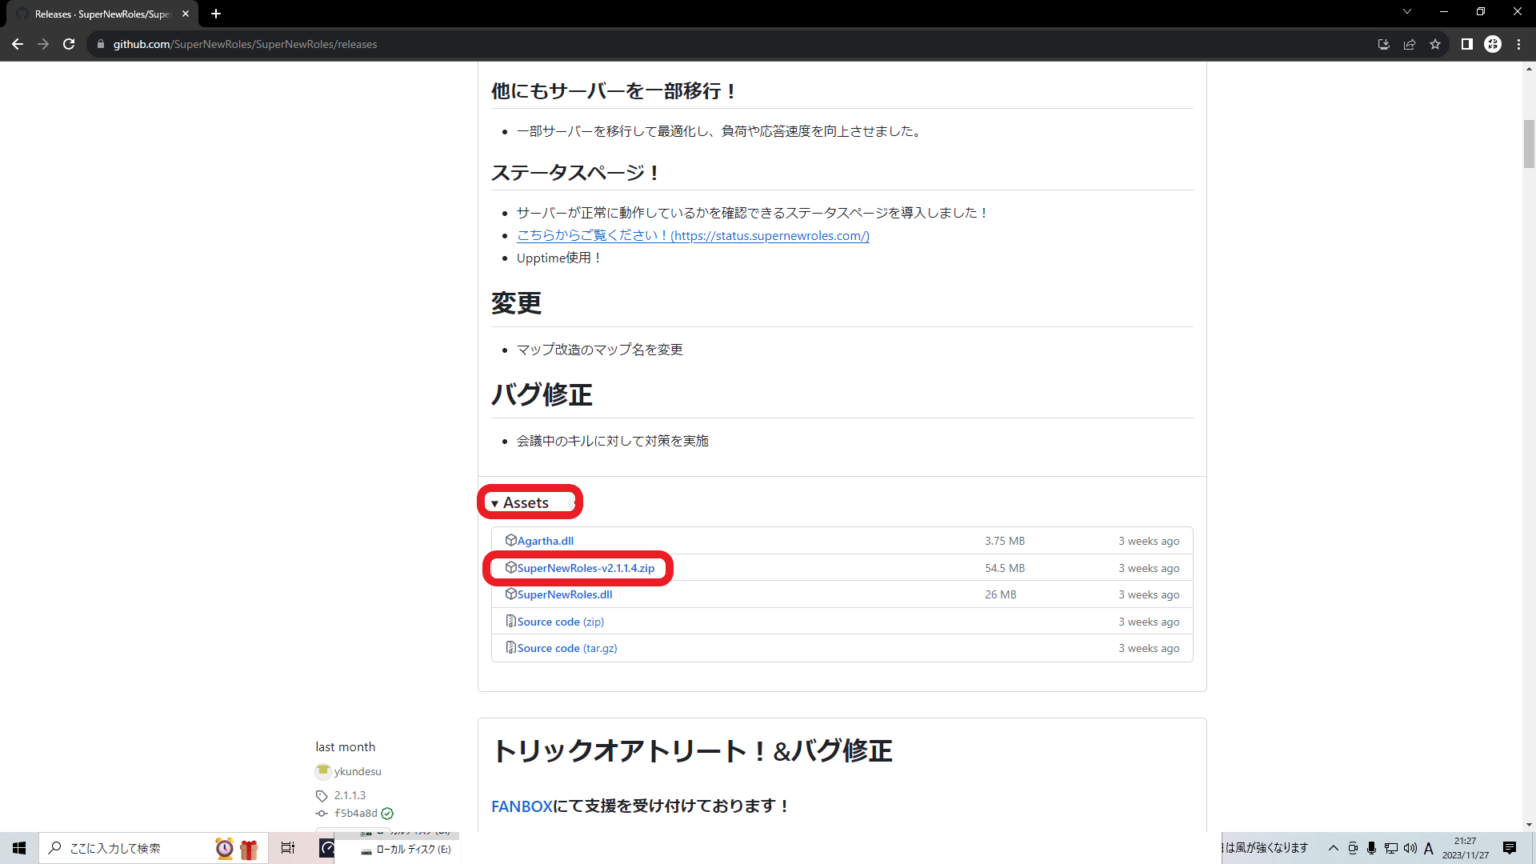Open the browser three-dot menu
1536x864 pixels.
click(x=1519, y=44)
